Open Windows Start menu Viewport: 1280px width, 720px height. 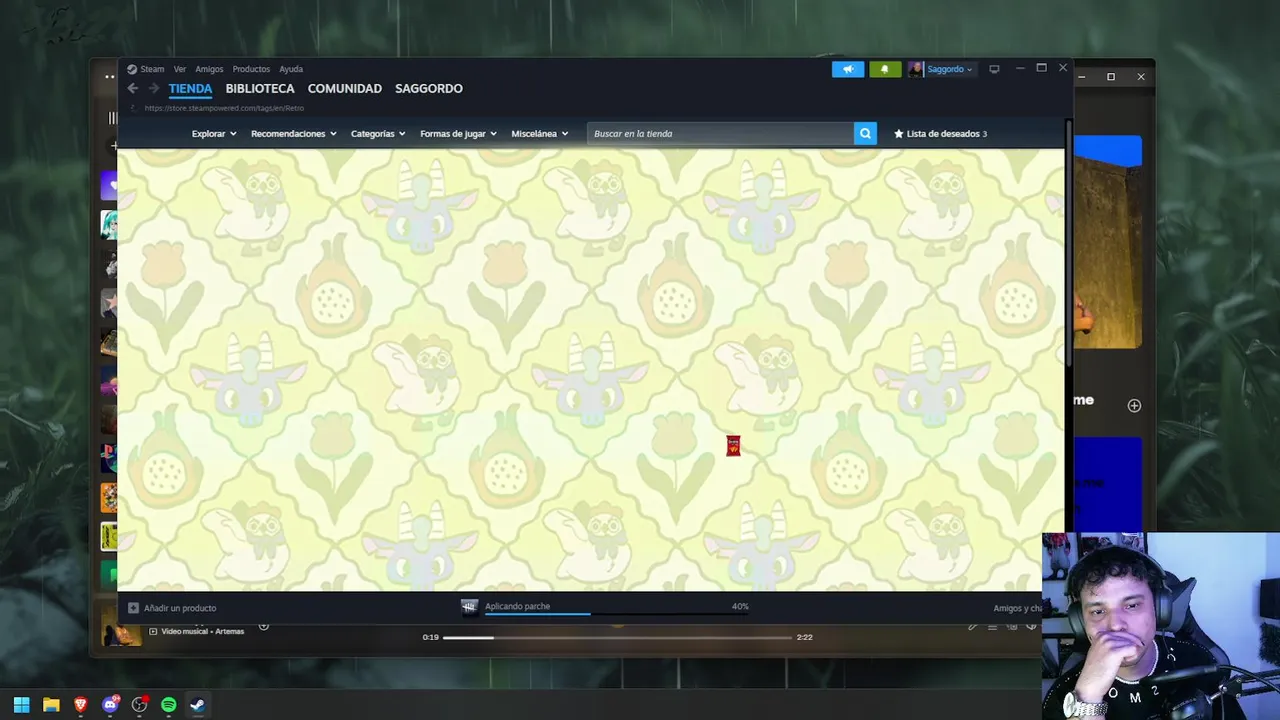[x=21, y=705]
